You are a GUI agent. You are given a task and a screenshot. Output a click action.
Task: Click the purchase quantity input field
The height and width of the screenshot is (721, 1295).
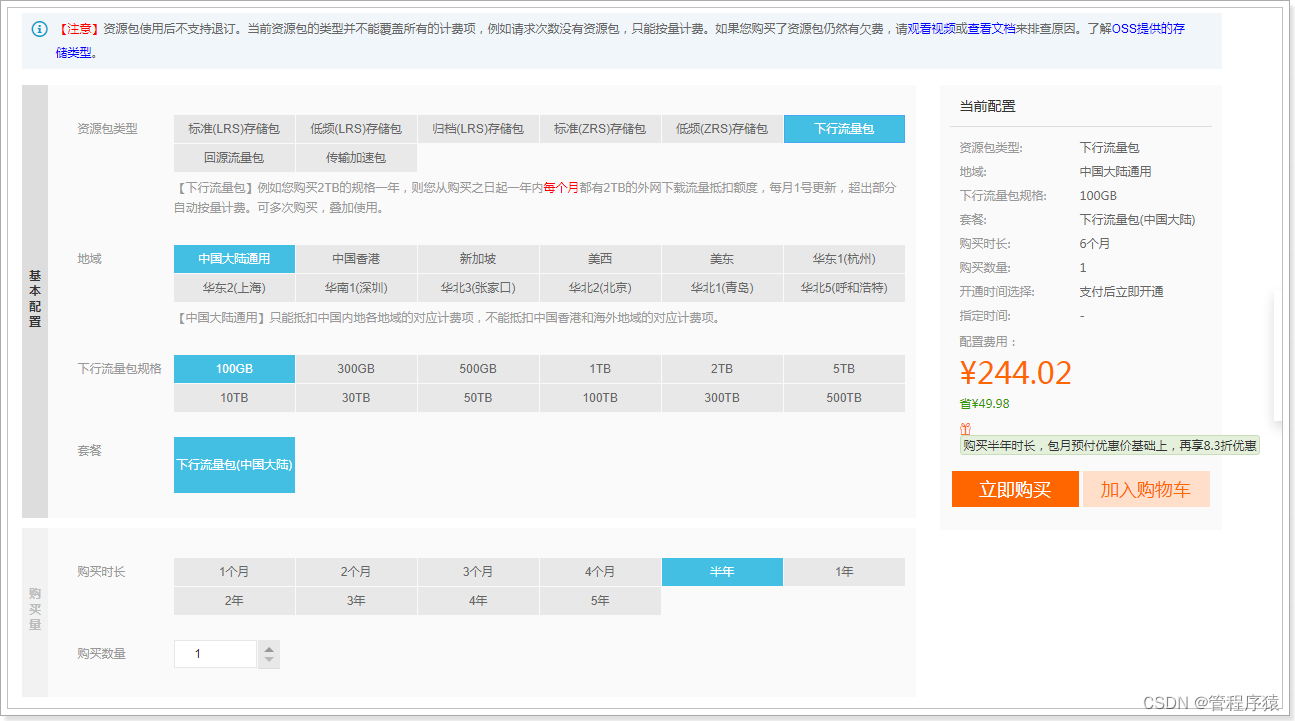click(x=215, y=653)
